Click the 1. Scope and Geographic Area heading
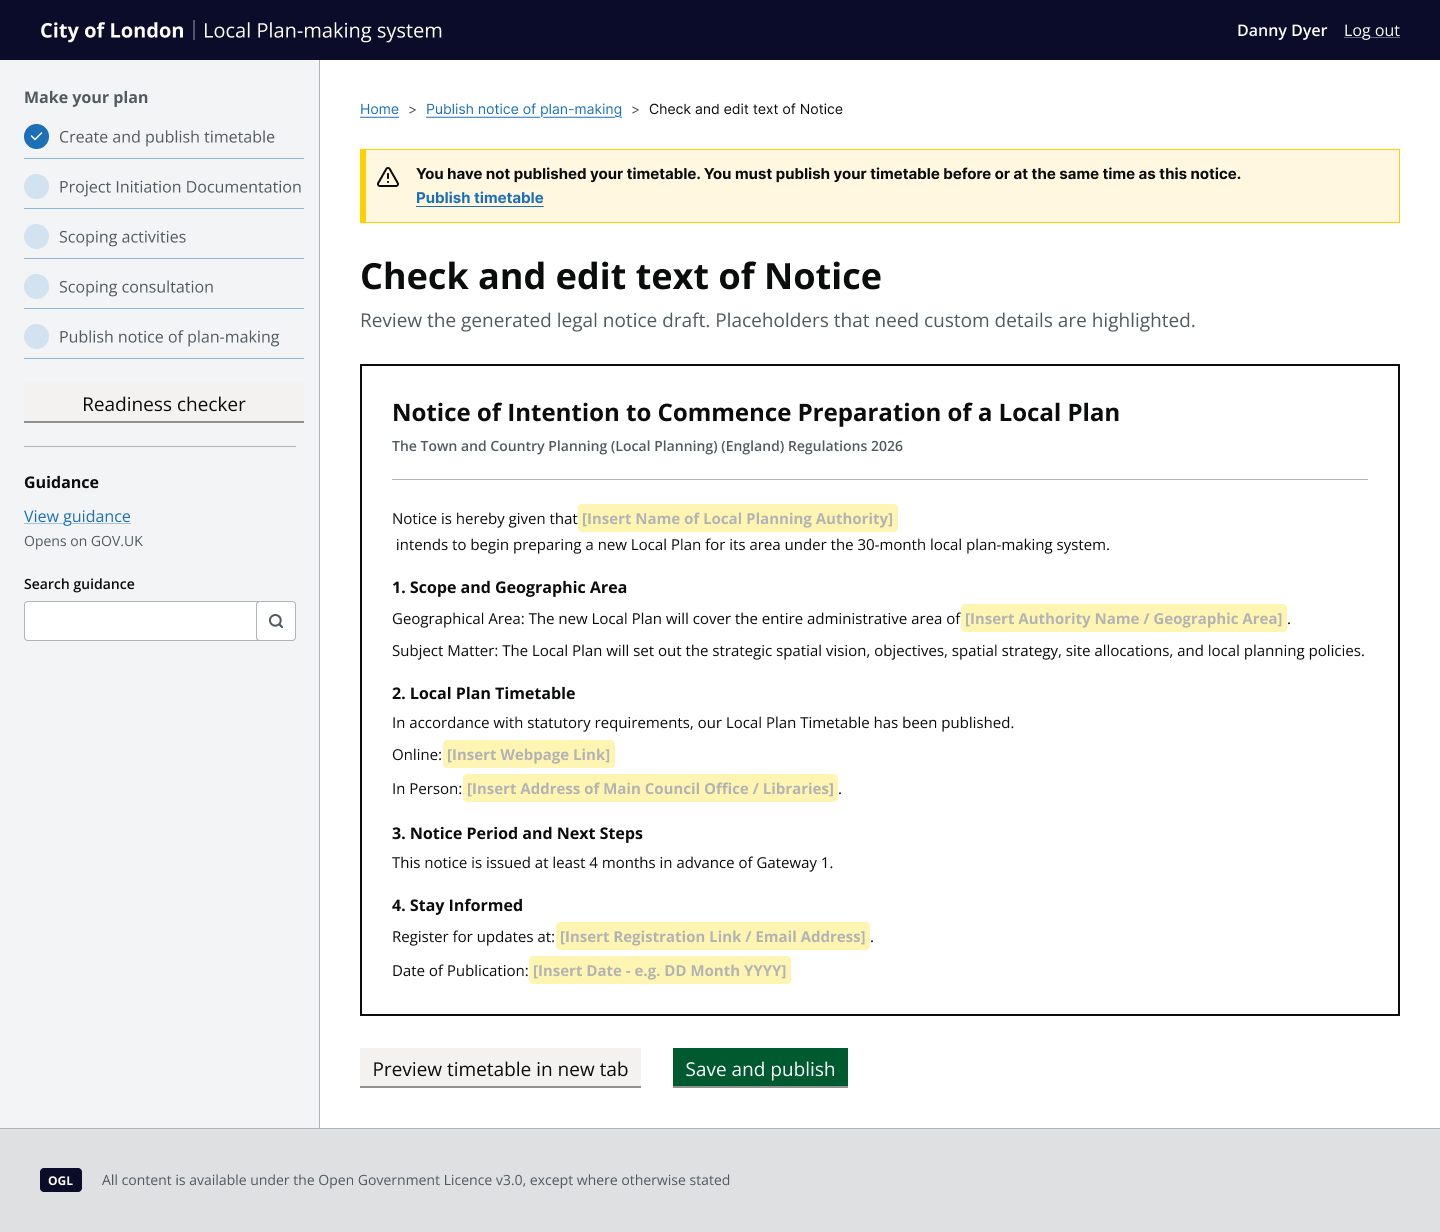The height and width of the screenshot is (1232, 1440). (x=509, y=587)
